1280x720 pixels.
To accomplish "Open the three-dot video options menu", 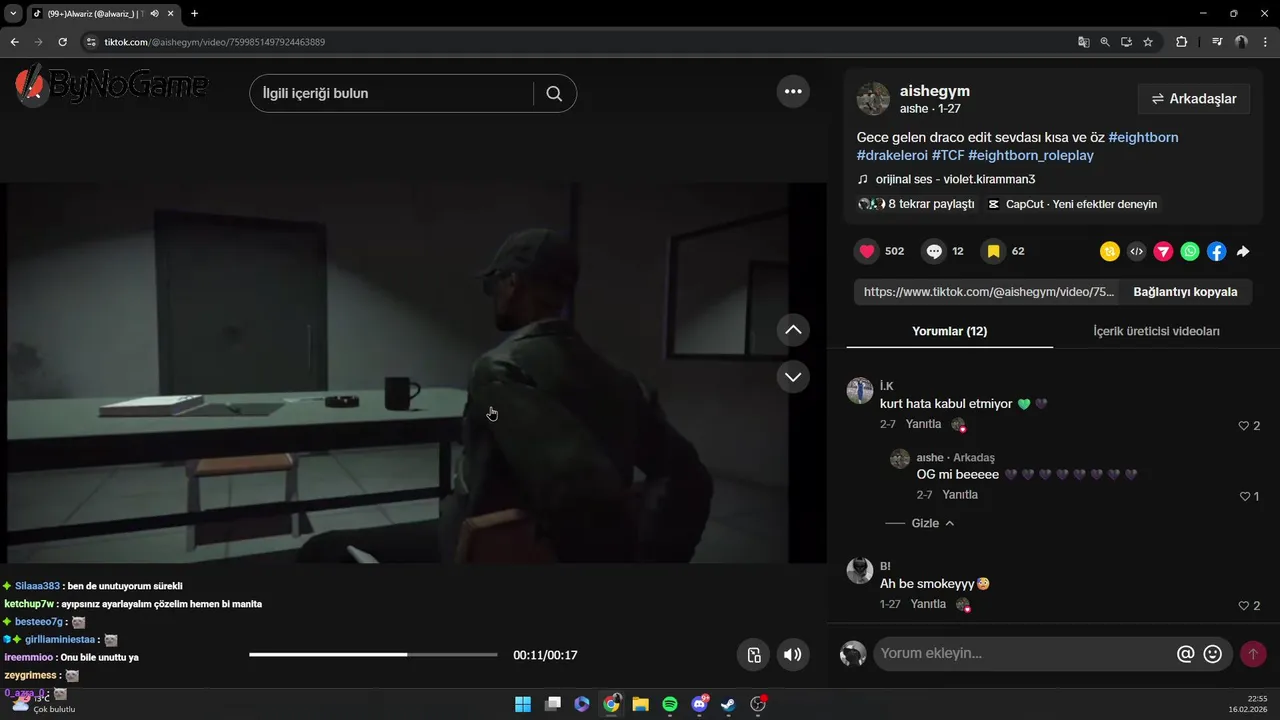I will pyautogui.click(x=793, y=92).
